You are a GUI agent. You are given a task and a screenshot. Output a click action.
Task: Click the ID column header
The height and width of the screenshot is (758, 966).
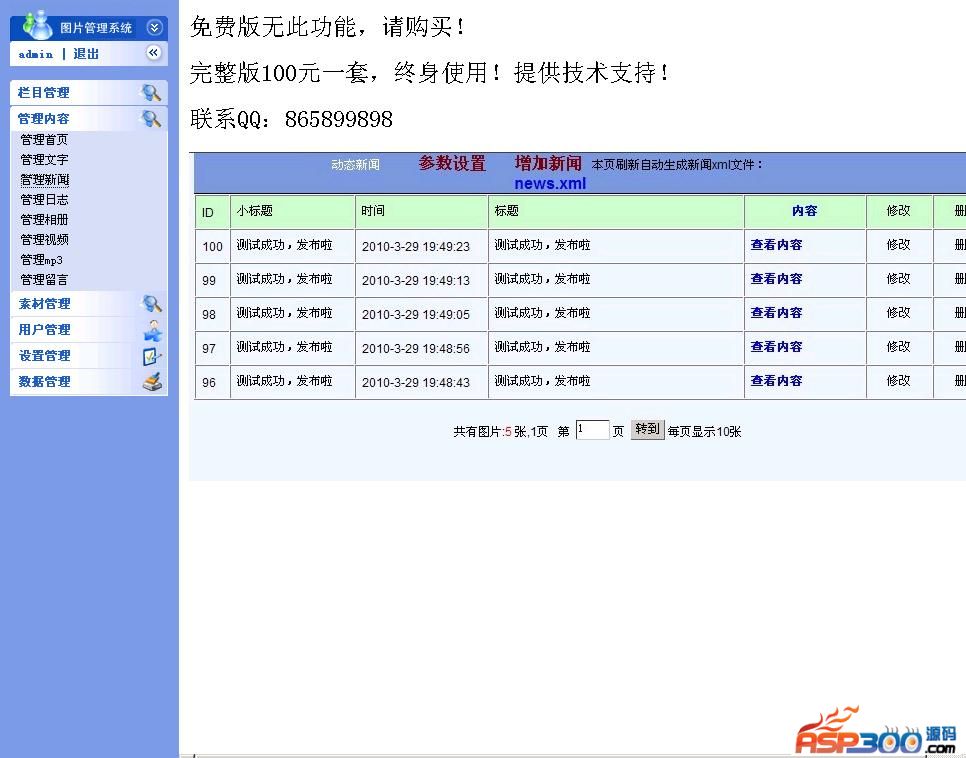click(x=208, y=213)
